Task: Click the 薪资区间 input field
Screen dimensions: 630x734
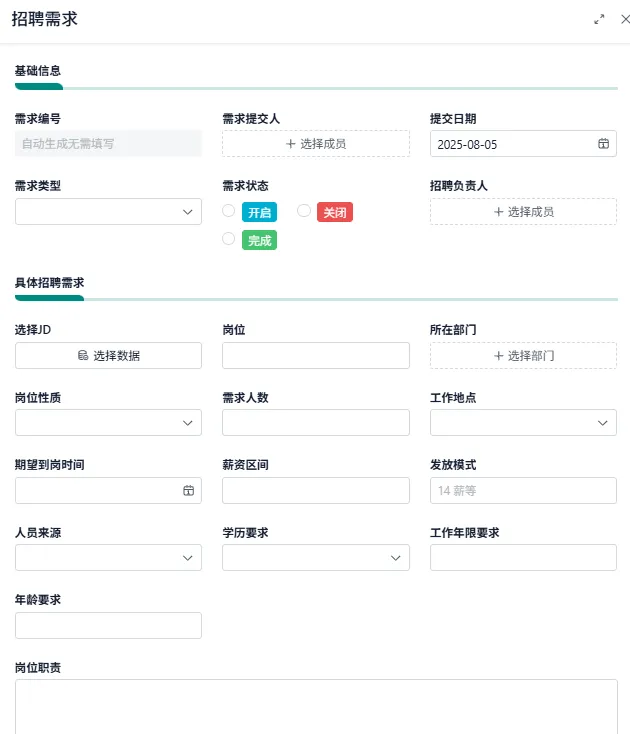Action: [x=315, y=490]
